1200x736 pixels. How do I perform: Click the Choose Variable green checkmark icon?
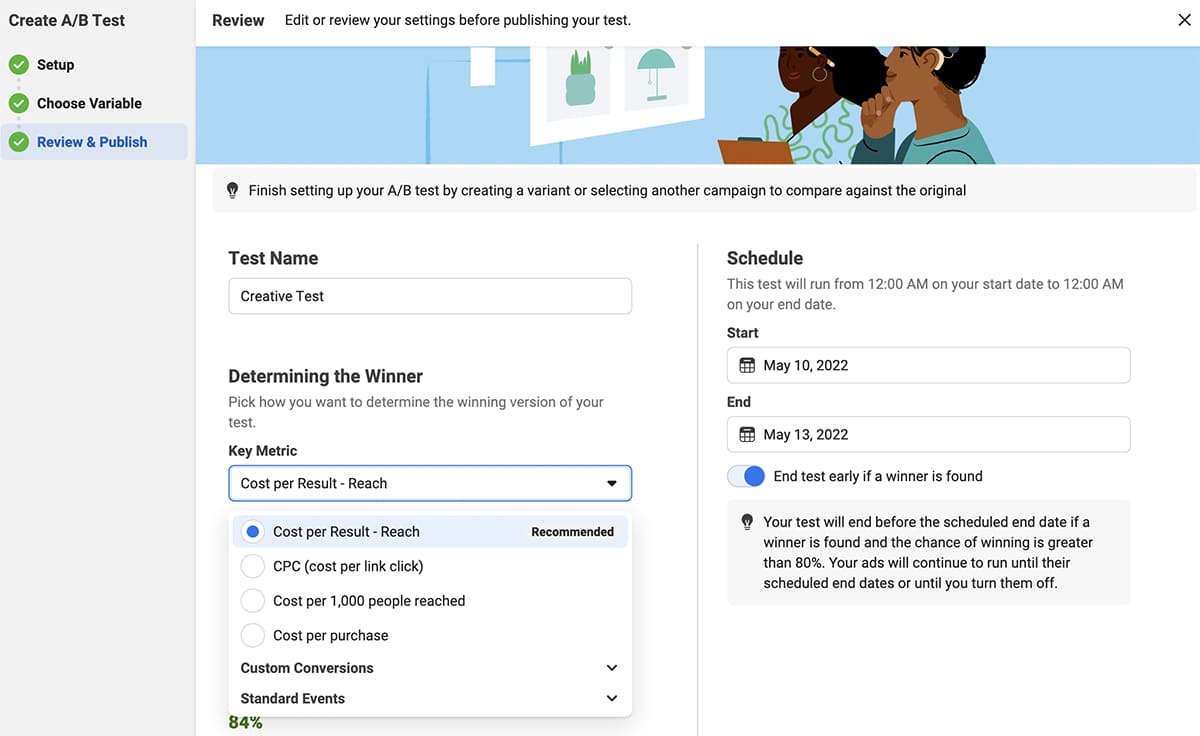pyautogui.click(x=18, y=103)
